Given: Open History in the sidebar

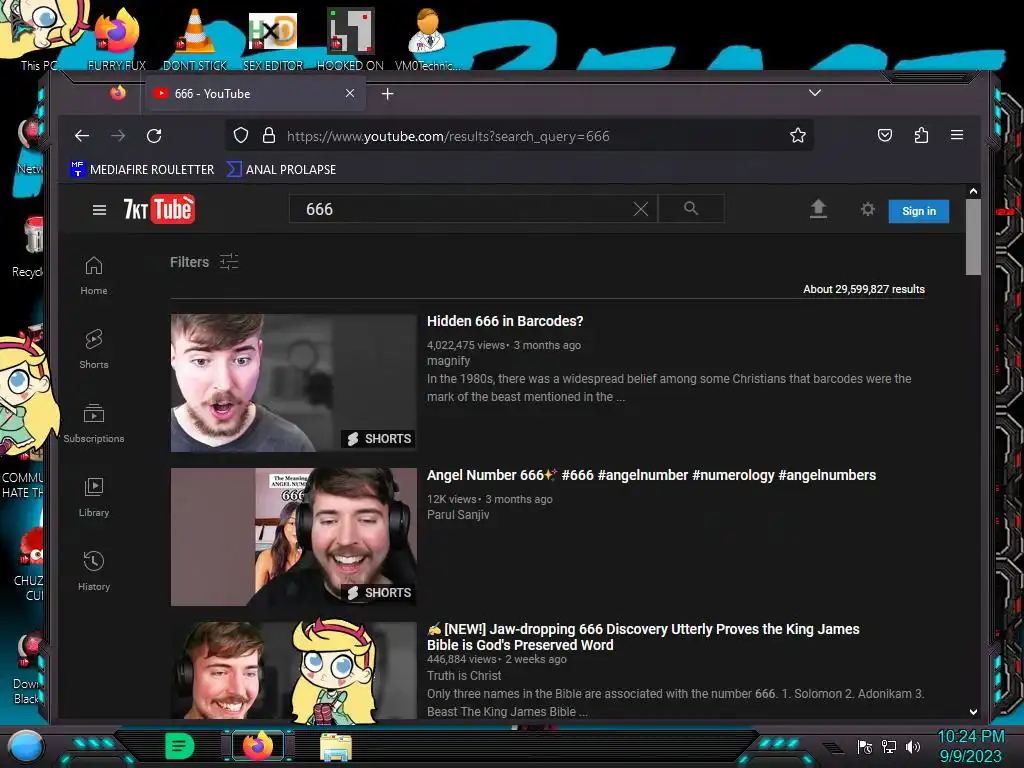Looking at the screenshot, I should 93,571.
